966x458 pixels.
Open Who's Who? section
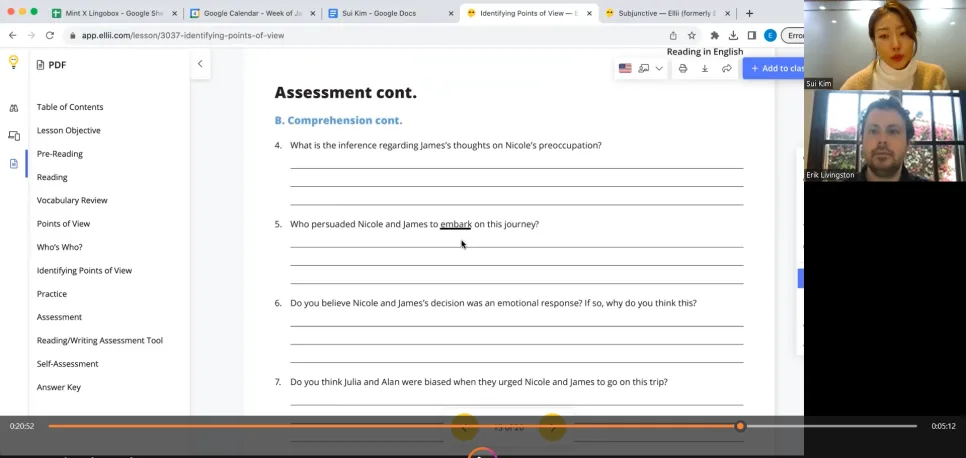[59, 247]
